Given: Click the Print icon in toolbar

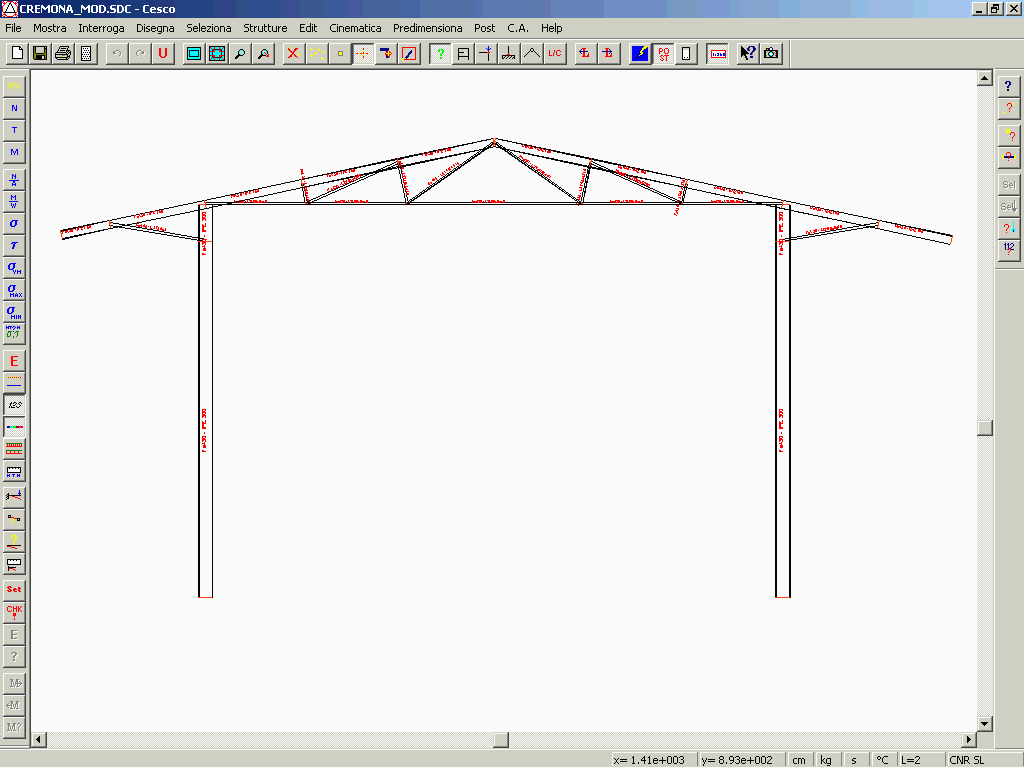Looking at the screenshot, I should 63,53.
